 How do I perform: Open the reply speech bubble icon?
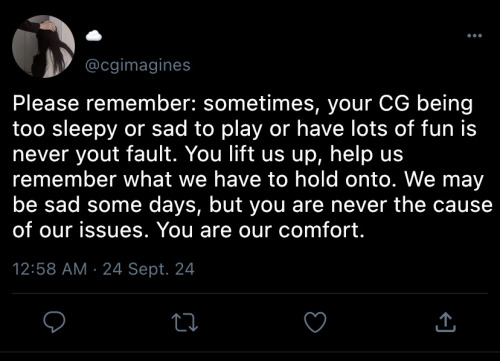click(54, 322)
